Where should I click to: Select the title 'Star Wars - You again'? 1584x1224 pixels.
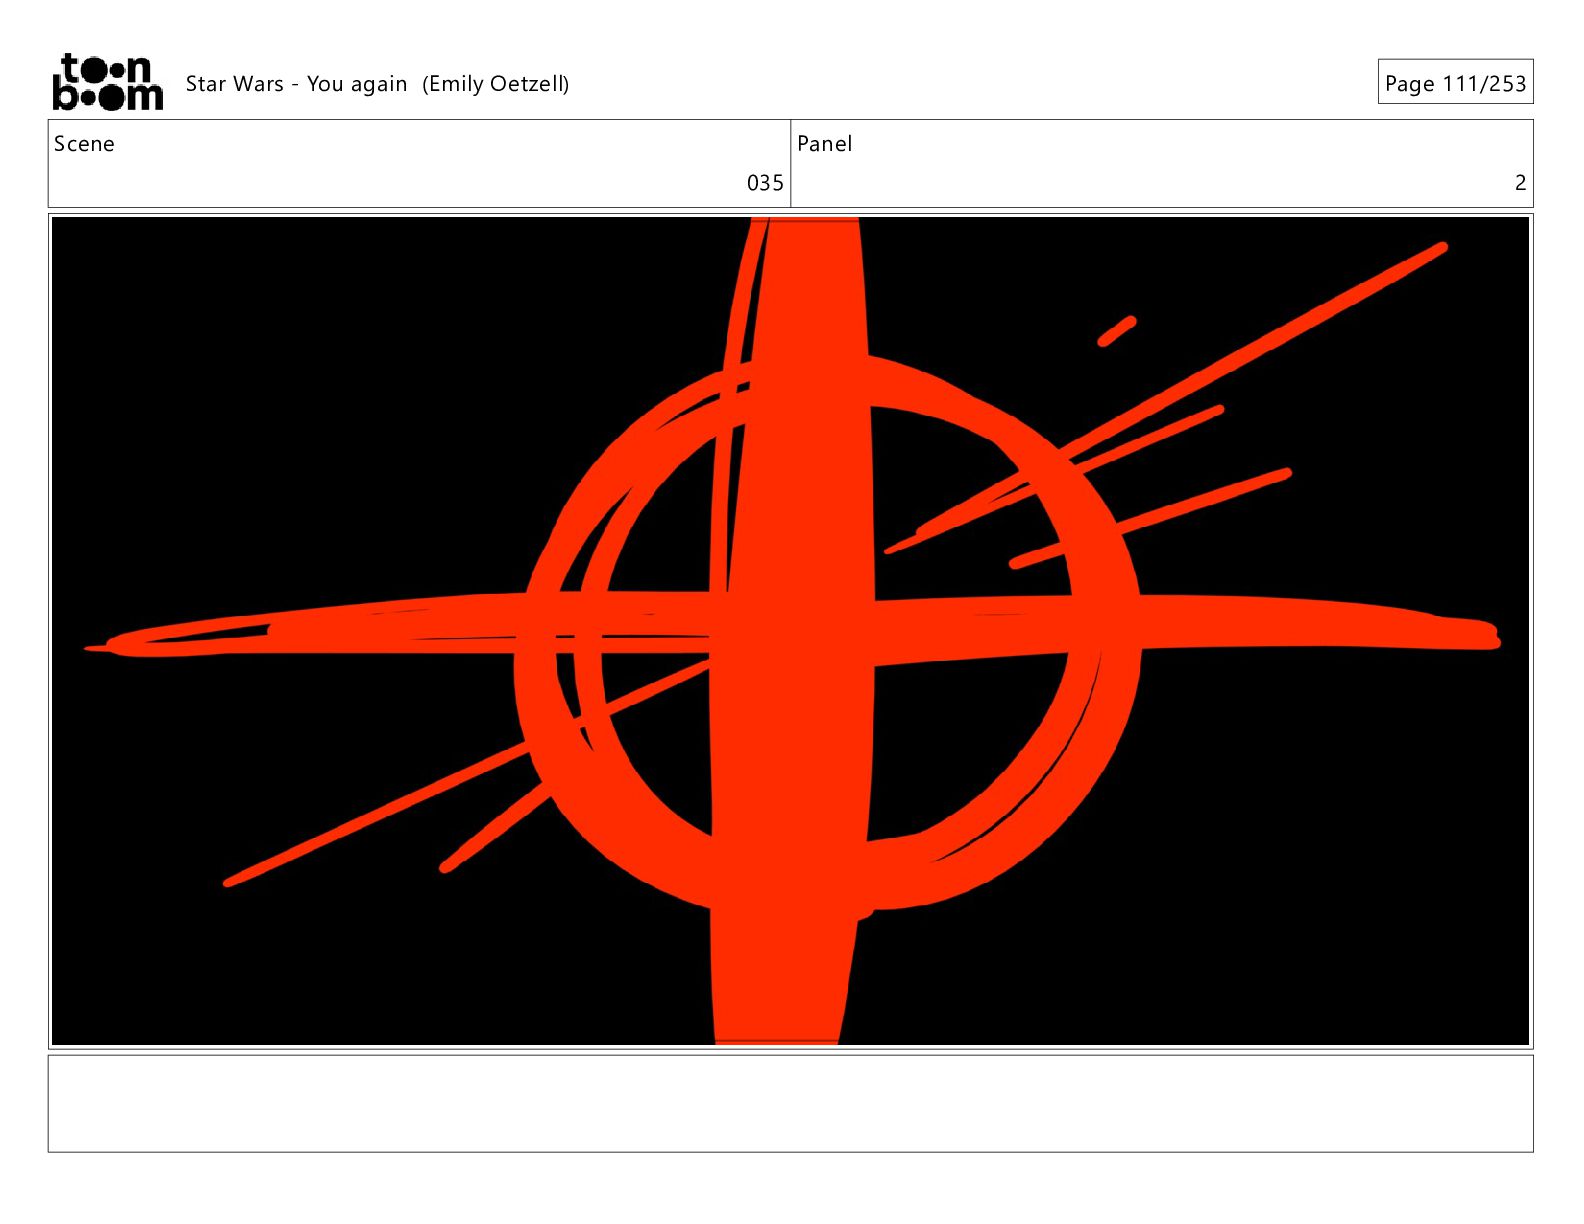pos(296,84)
